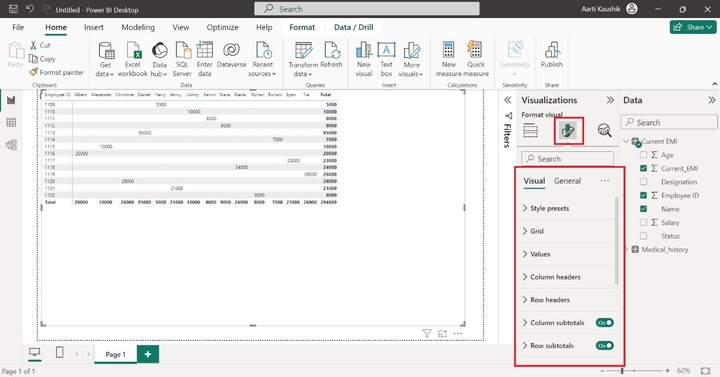The height and width of the screenshot is (377, 720).
Task: Select the General formatting tab
Action: (567, 181)
